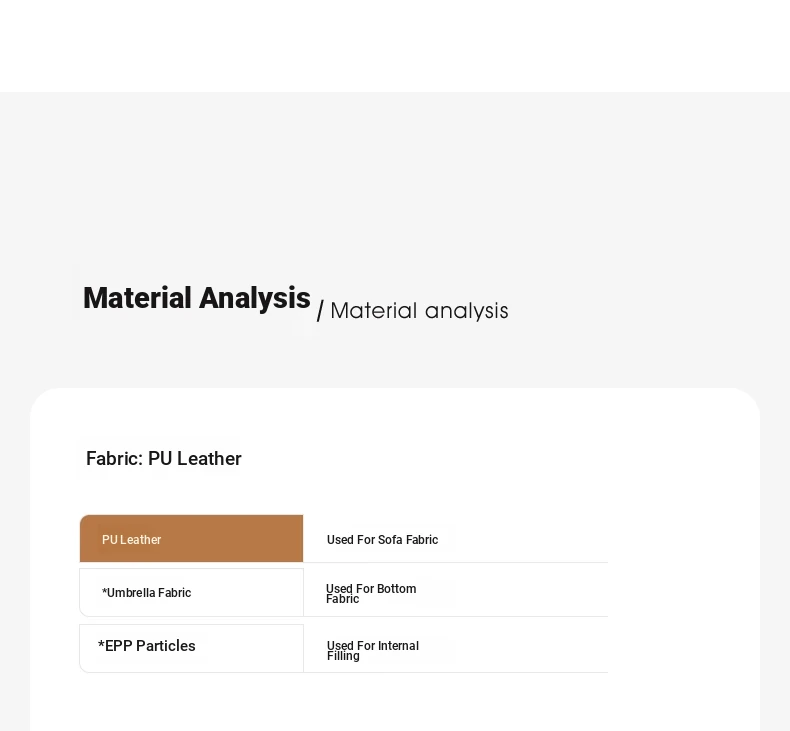Screen dimensions: 790x731
Task: Click the blank white banner at page top
Action: tap(395, 46)
